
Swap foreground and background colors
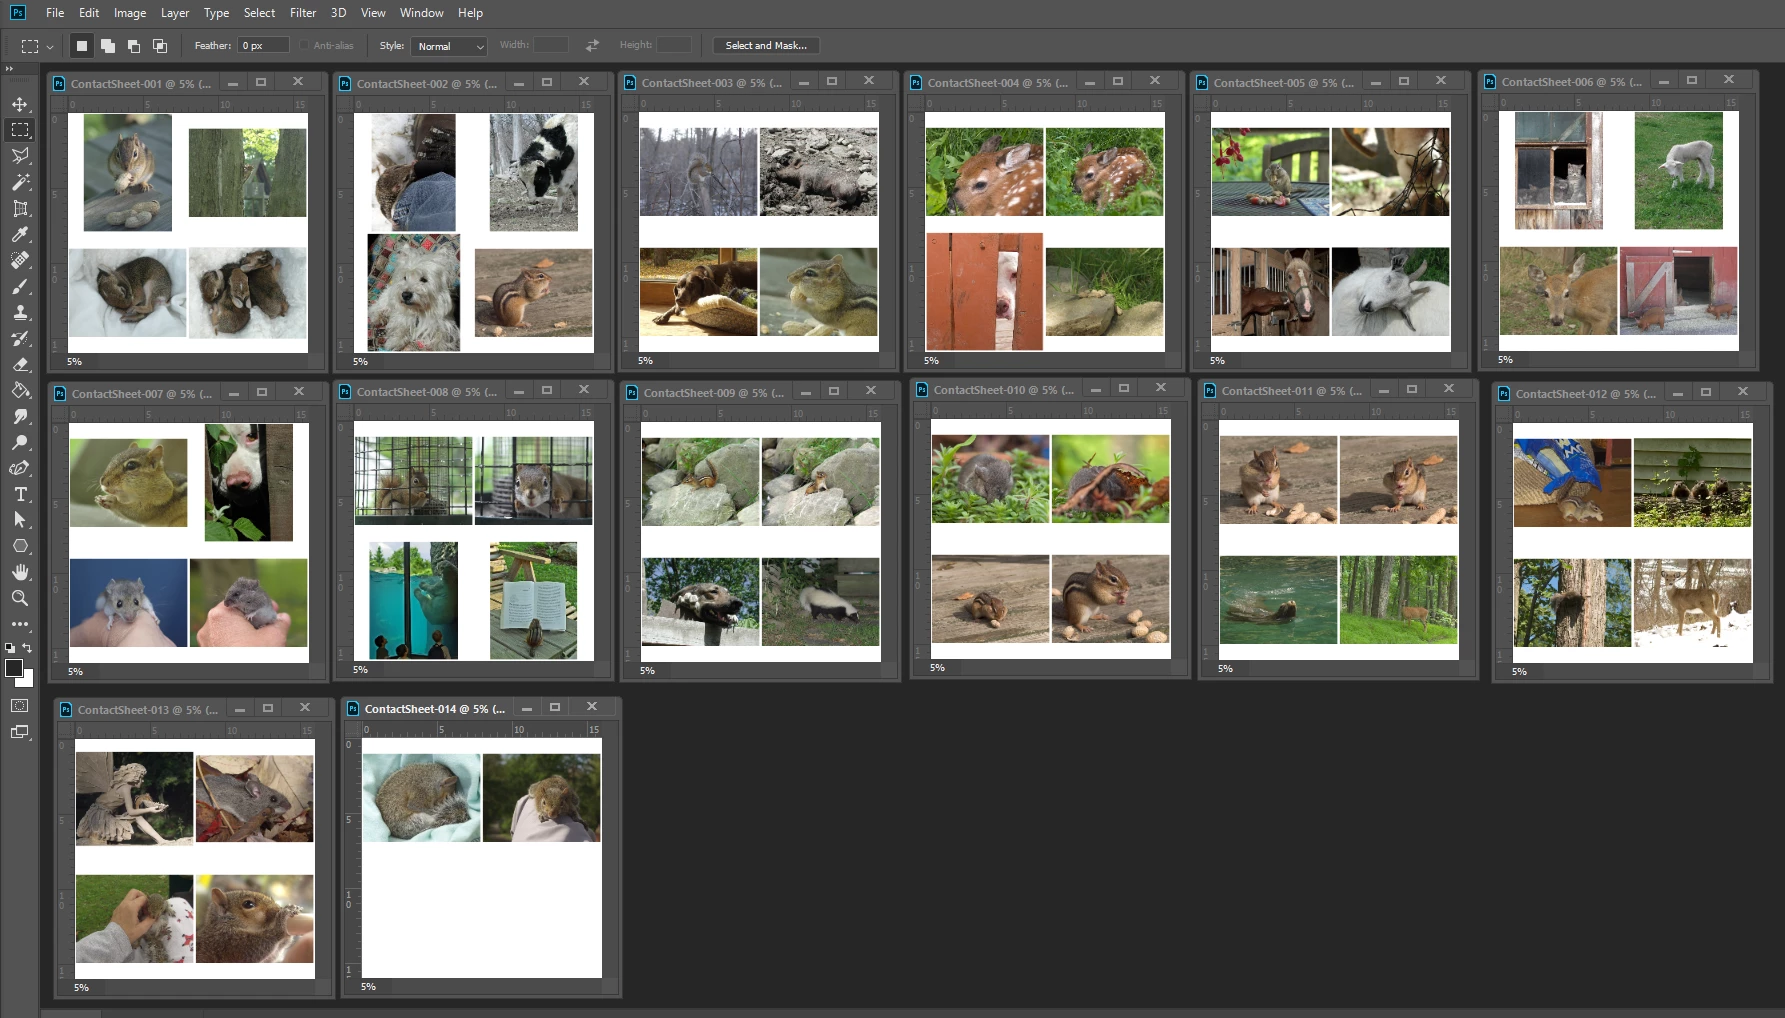point(27,648)
